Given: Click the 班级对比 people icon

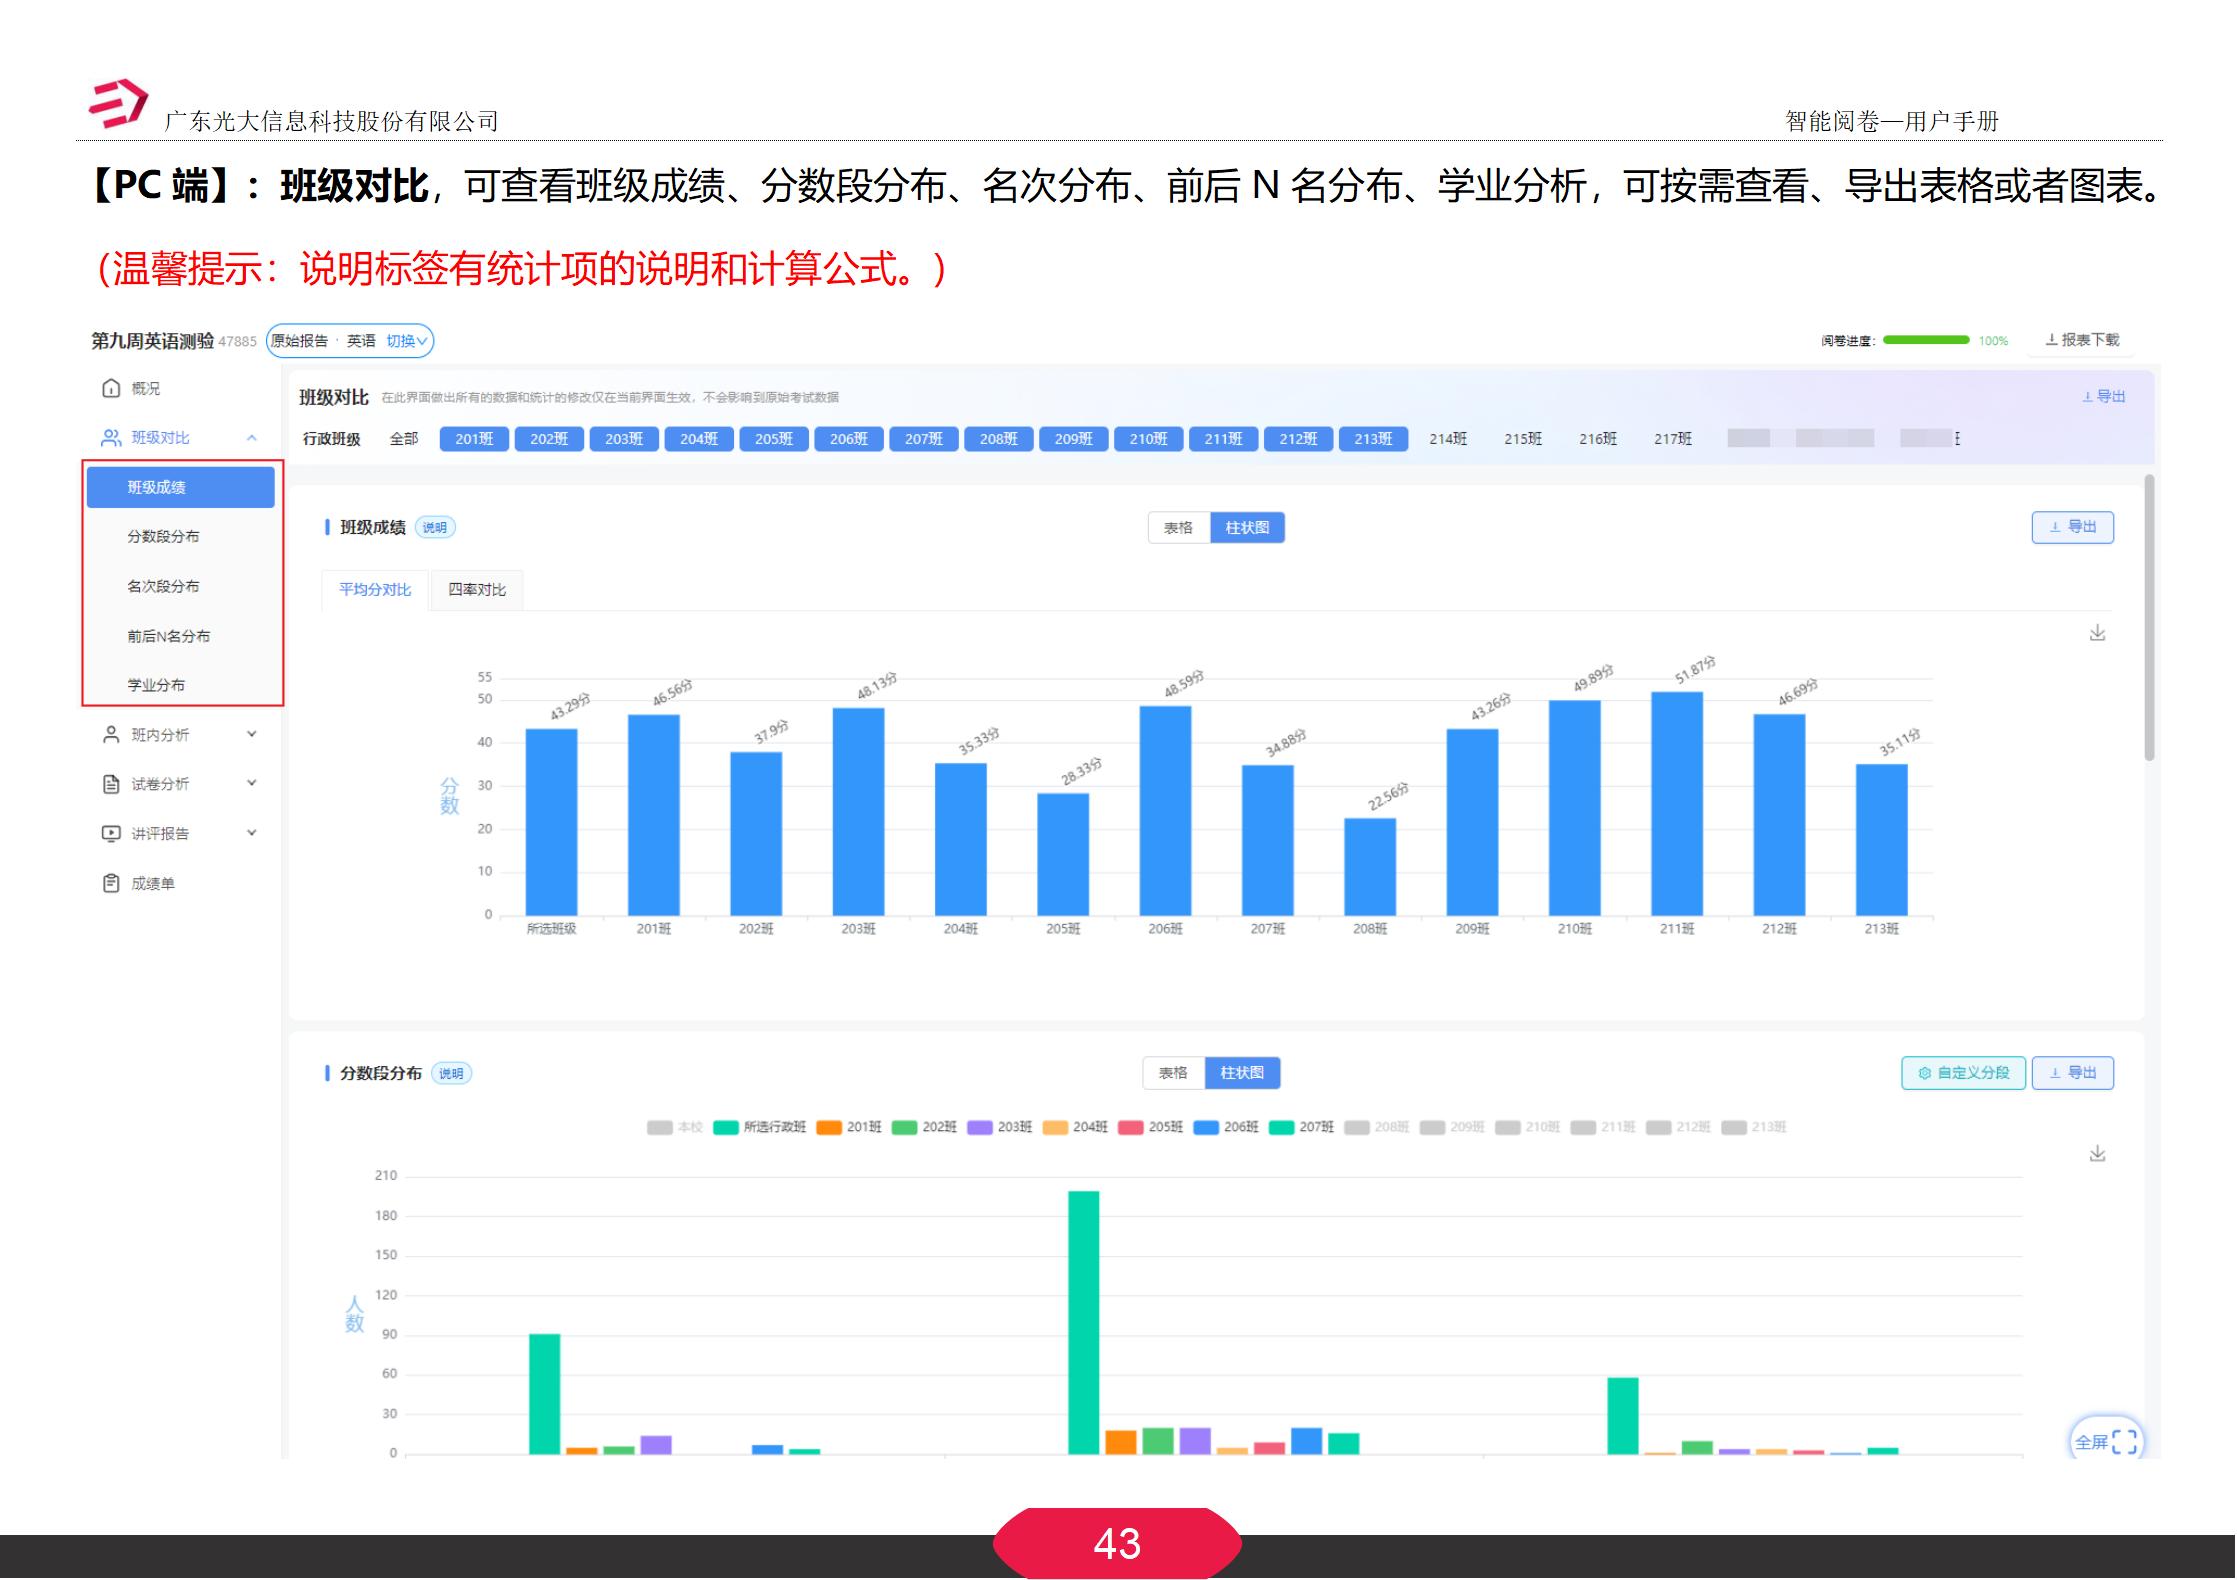Looking at the screenshot, I should click(x=111, y=437).
